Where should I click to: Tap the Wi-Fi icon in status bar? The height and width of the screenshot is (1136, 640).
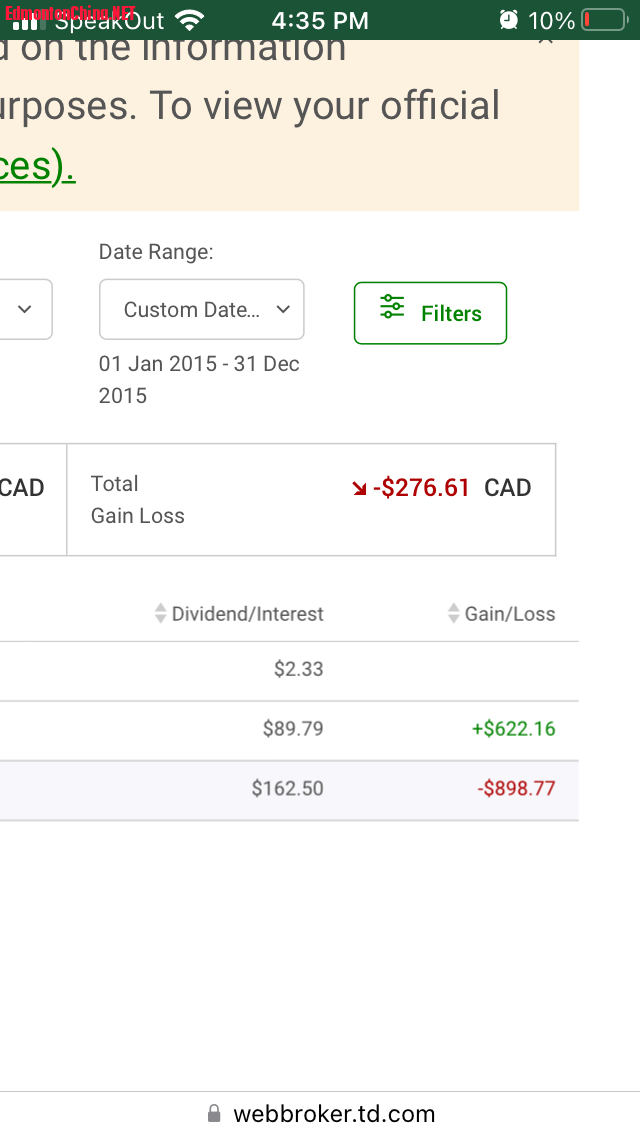click(188, 20)
